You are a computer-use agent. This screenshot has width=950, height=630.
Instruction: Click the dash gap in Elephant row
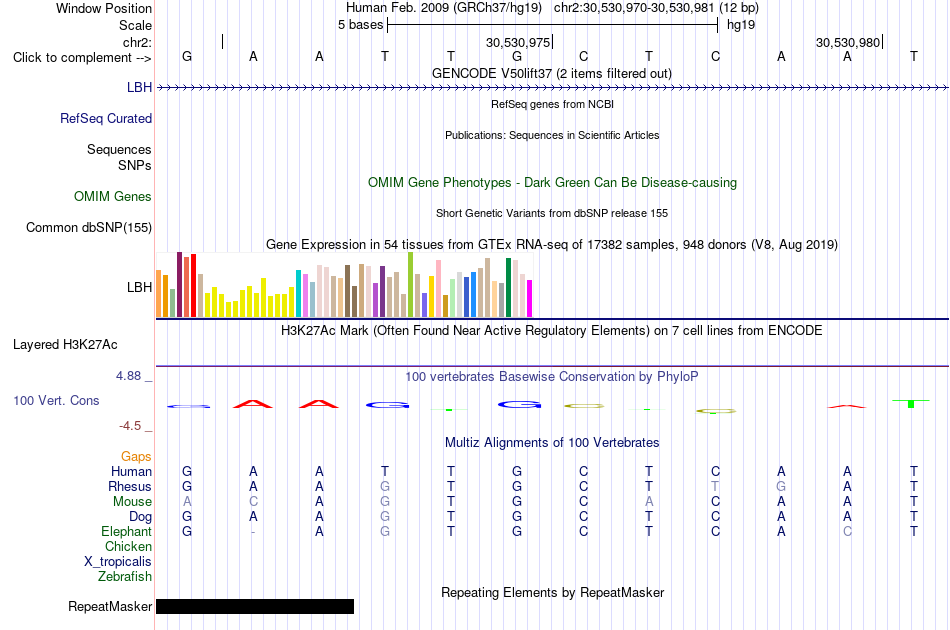click(x=253, y=532)
